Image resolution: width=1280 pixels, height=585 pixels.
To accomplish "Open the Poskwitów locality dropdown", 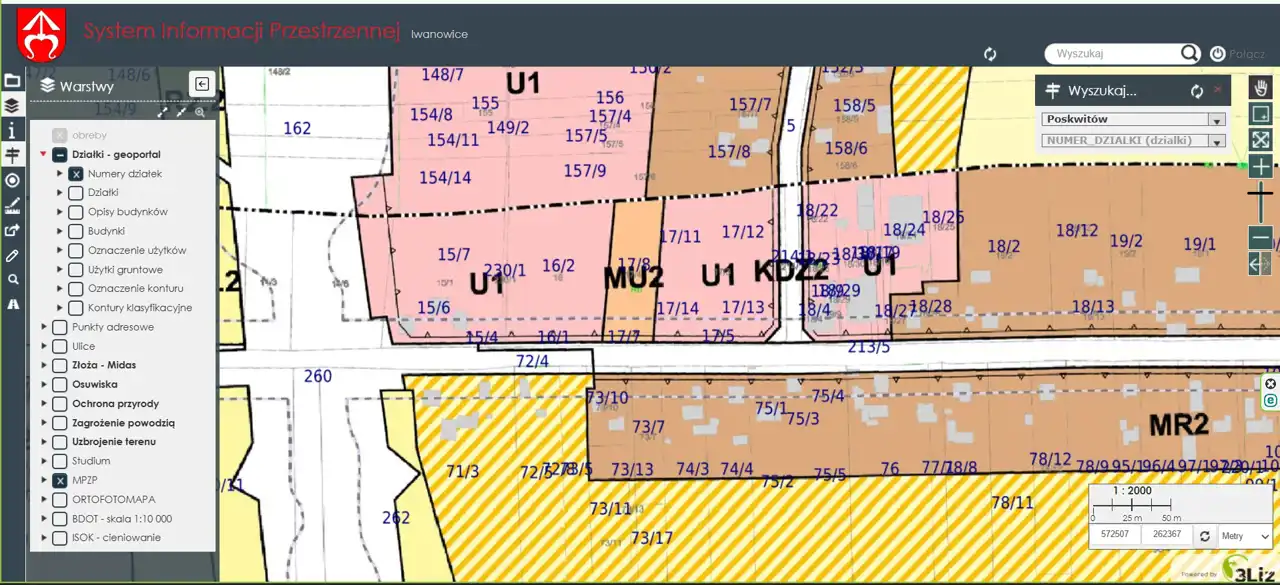I will [1134, 119].
